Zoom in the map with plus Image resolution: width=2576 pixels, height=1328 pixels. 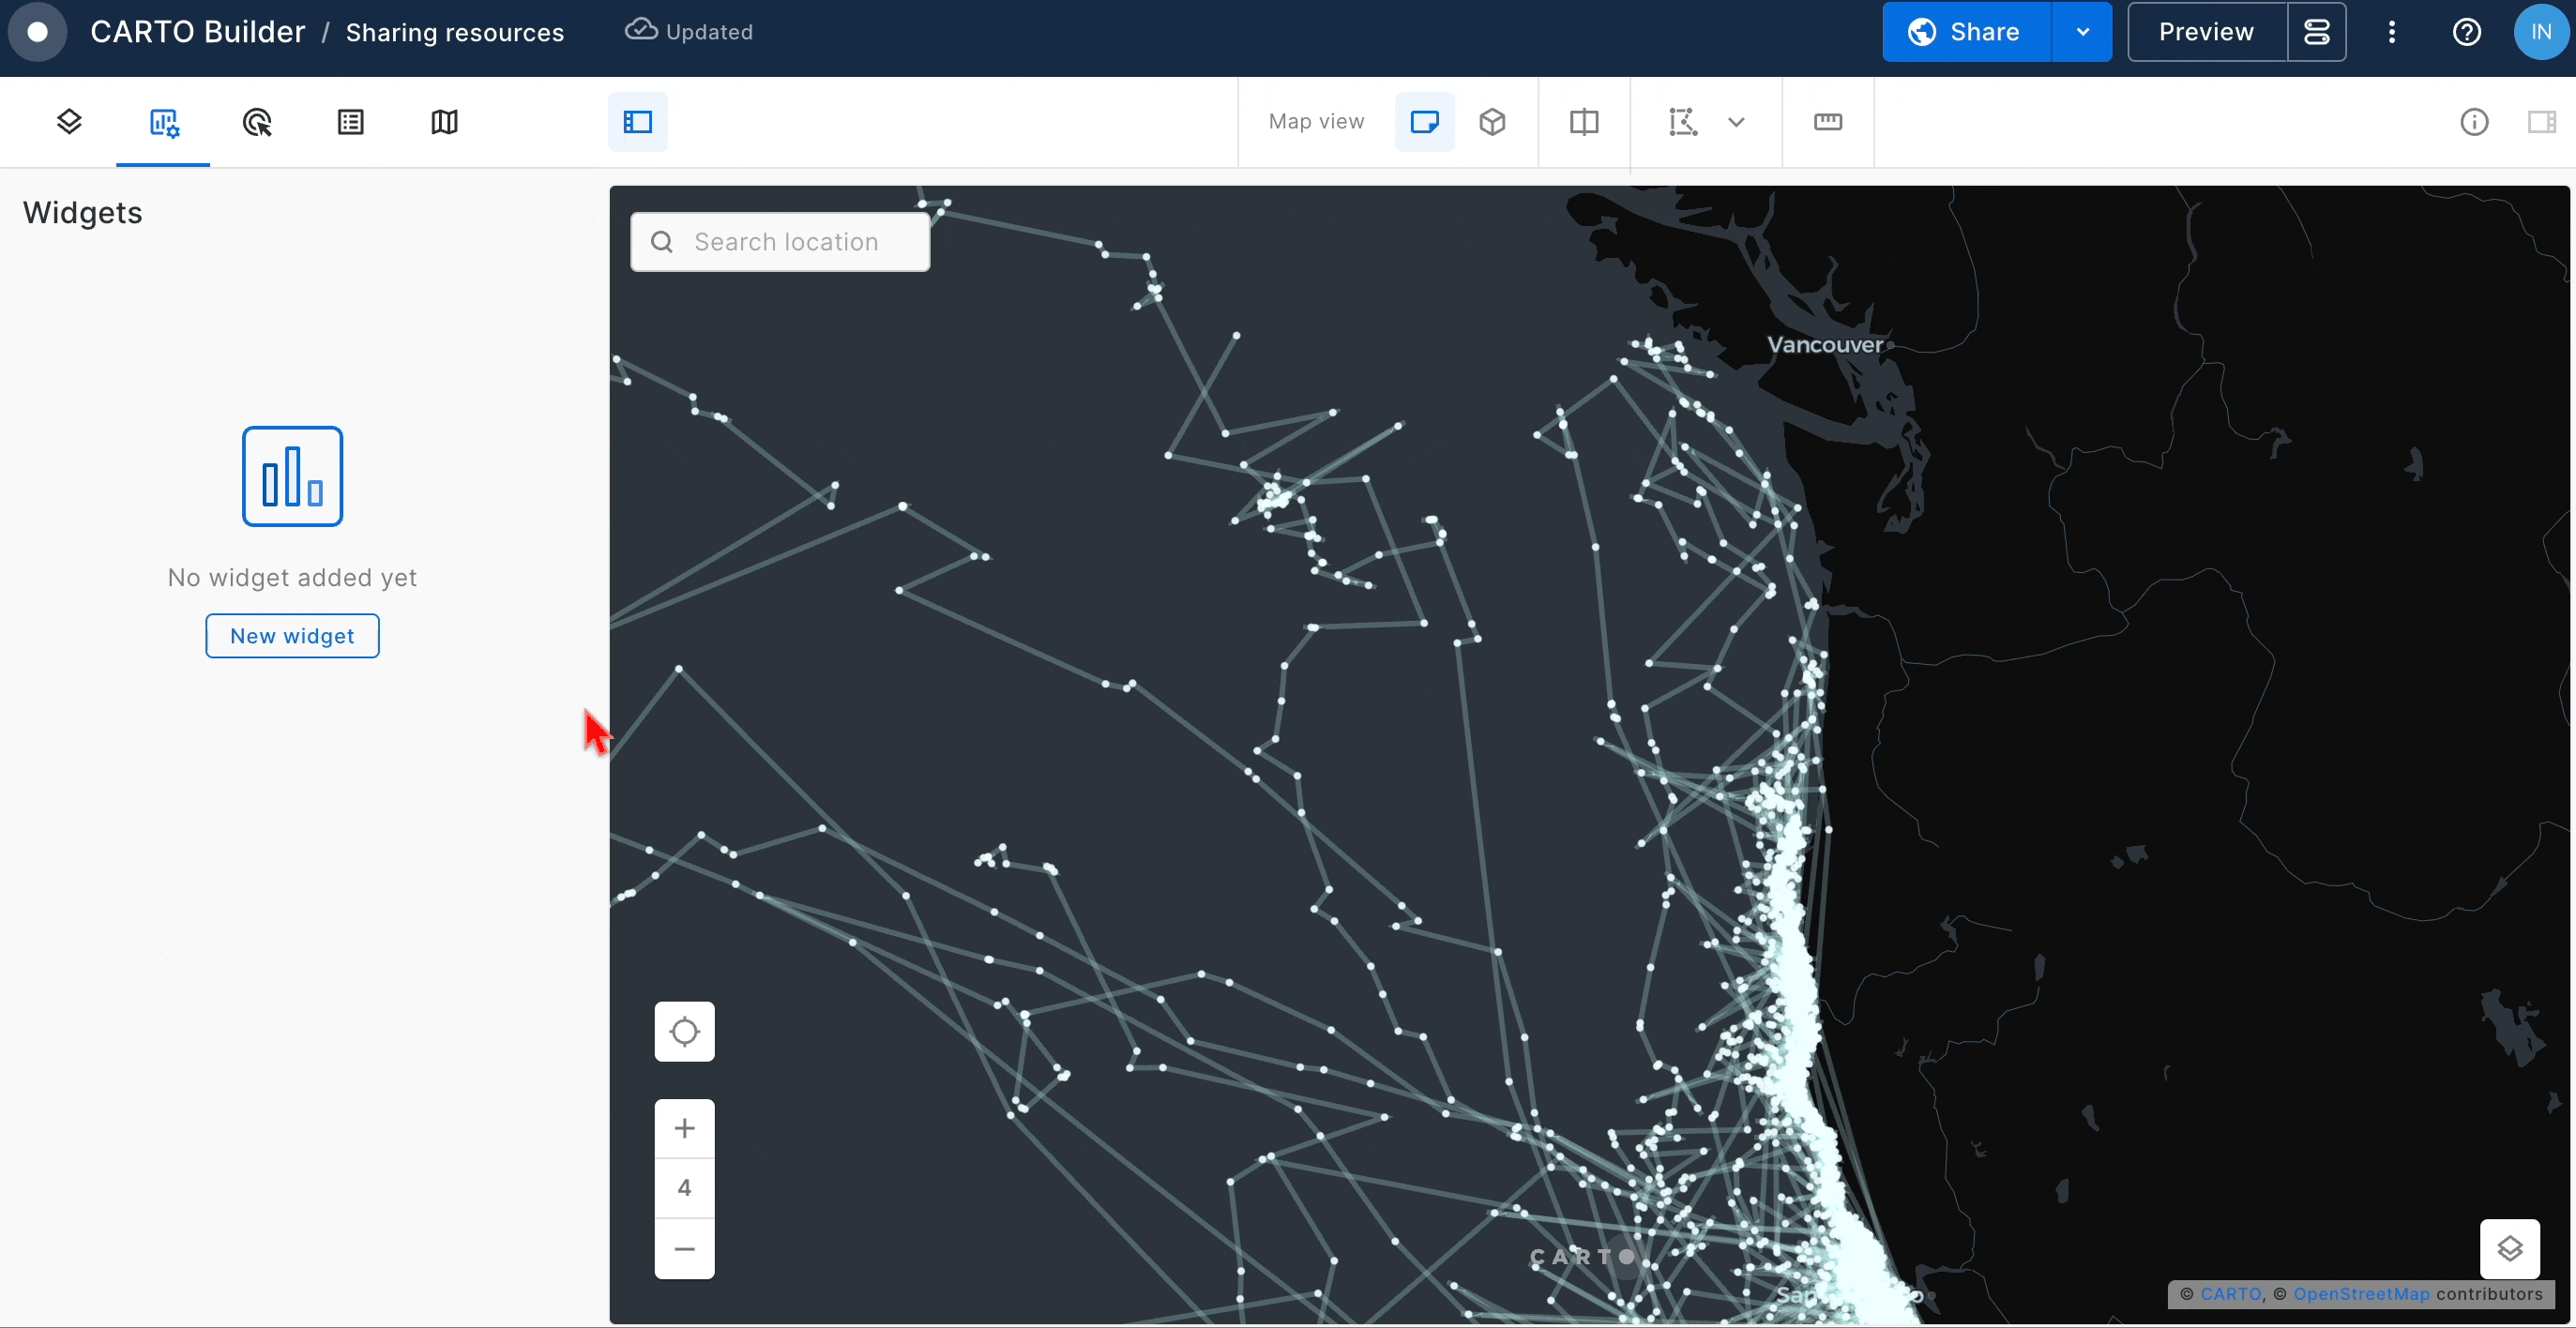click(684, 1129)
